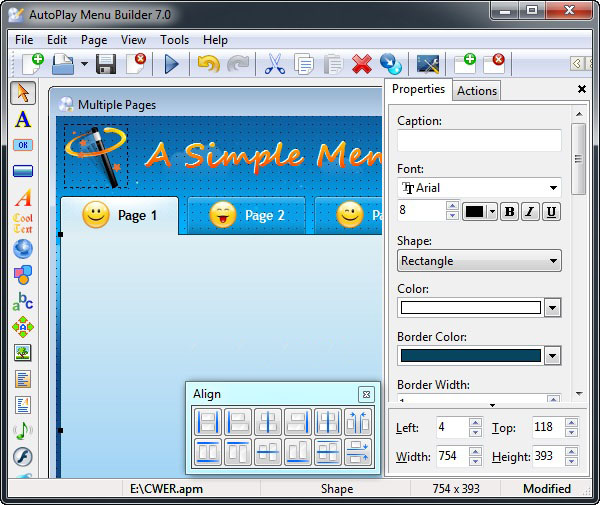Add new page with green plus icon
Viewport: 600px width, 505px height.
pos(465,64)
